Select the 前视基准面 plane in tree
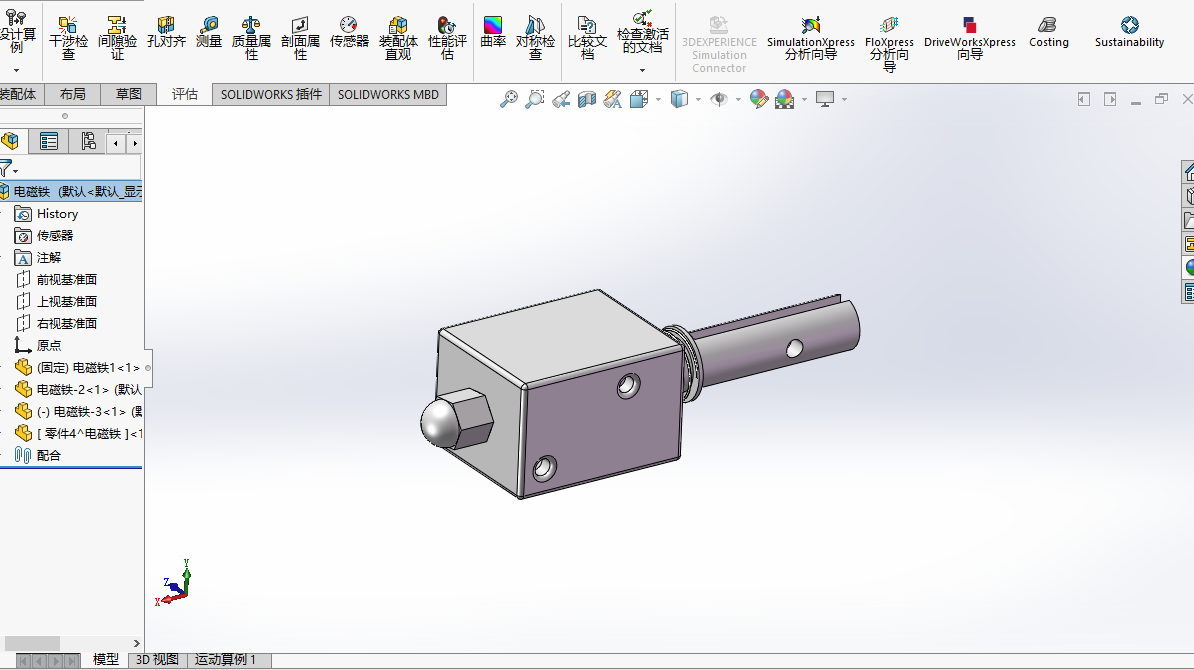Viewport: 1194px width, 670px height. [x=66, y=280]
